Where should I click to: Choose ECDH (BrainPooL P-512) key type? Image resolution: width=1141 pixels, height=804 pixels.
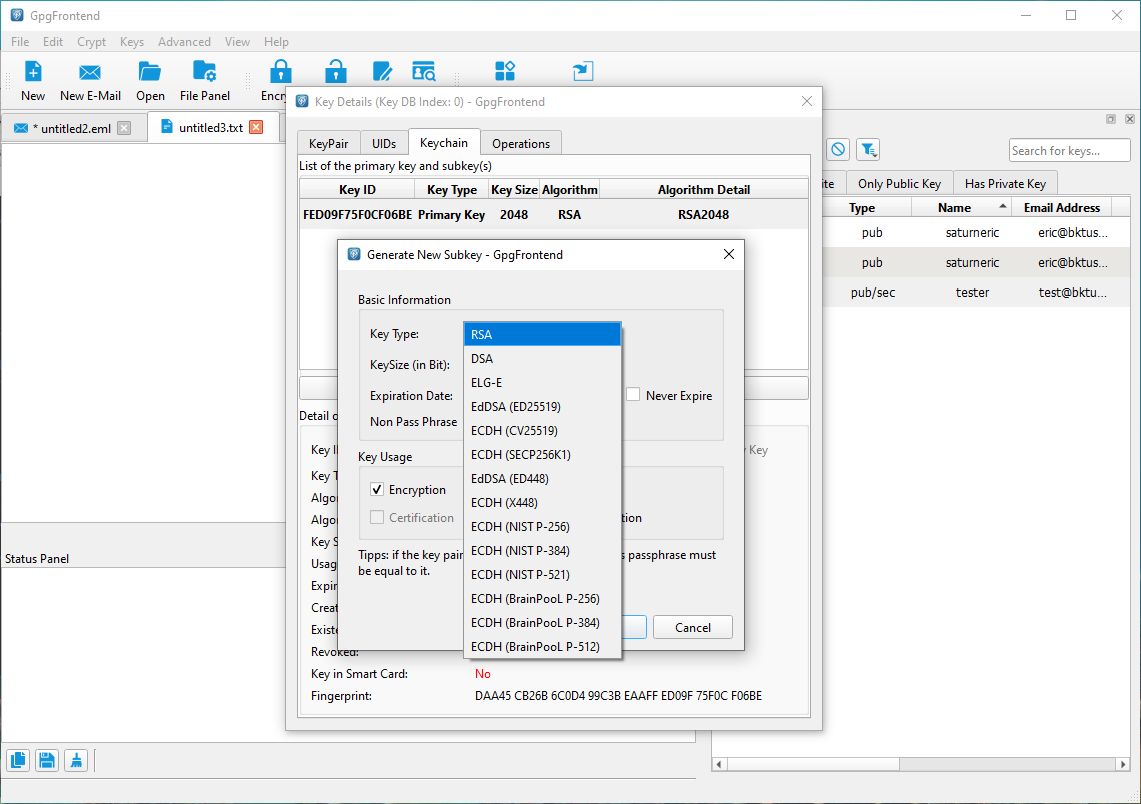coord(542,647)
